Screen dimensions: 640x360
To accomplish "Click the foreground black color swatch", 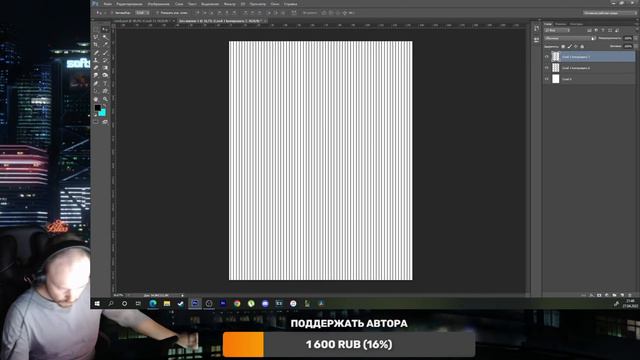I will [98, 108].
